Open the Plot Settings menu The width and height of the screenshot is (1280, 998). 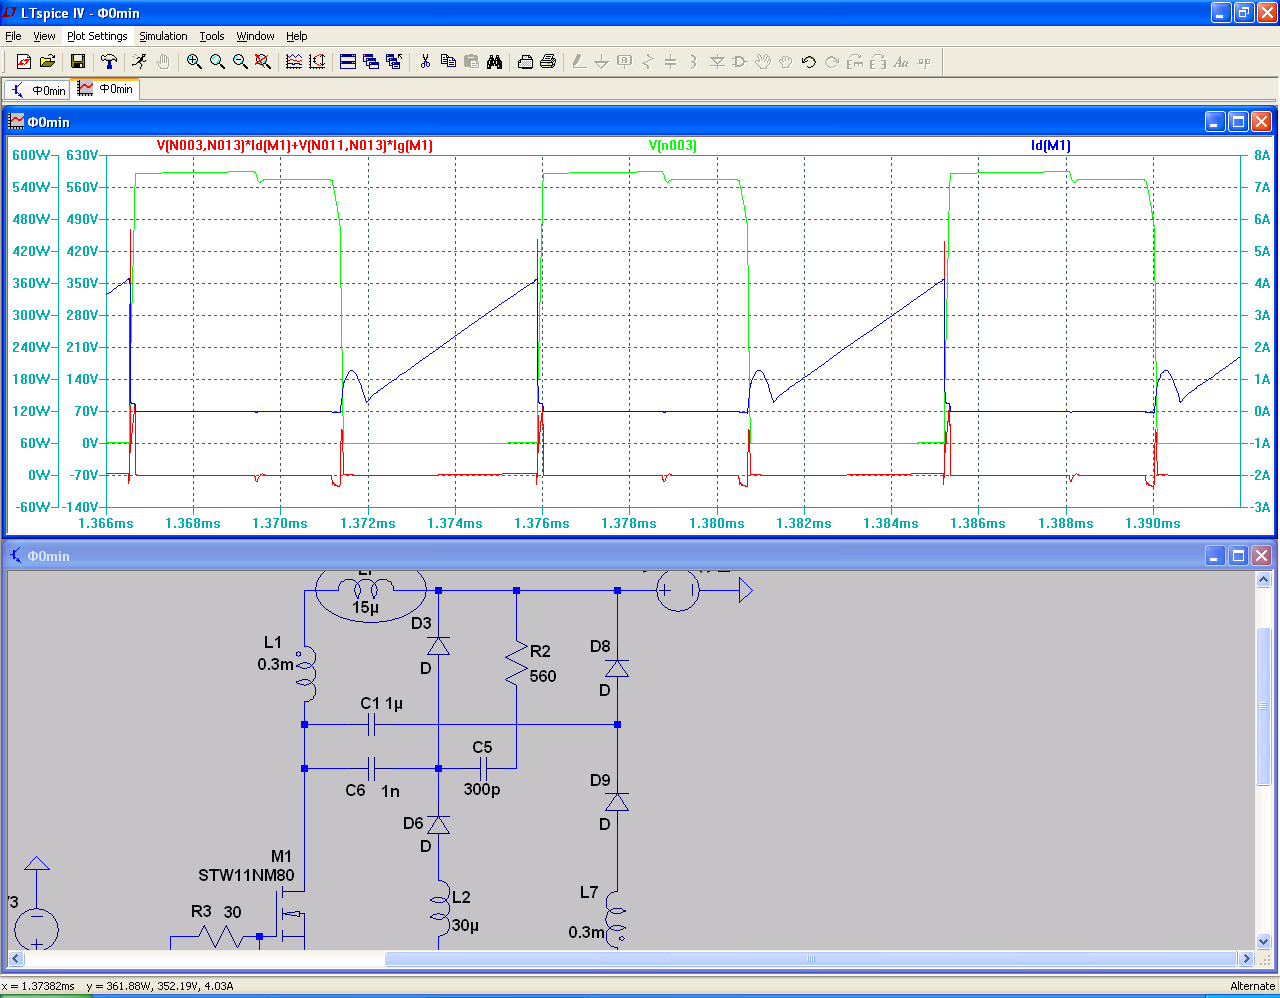[97, 36]
